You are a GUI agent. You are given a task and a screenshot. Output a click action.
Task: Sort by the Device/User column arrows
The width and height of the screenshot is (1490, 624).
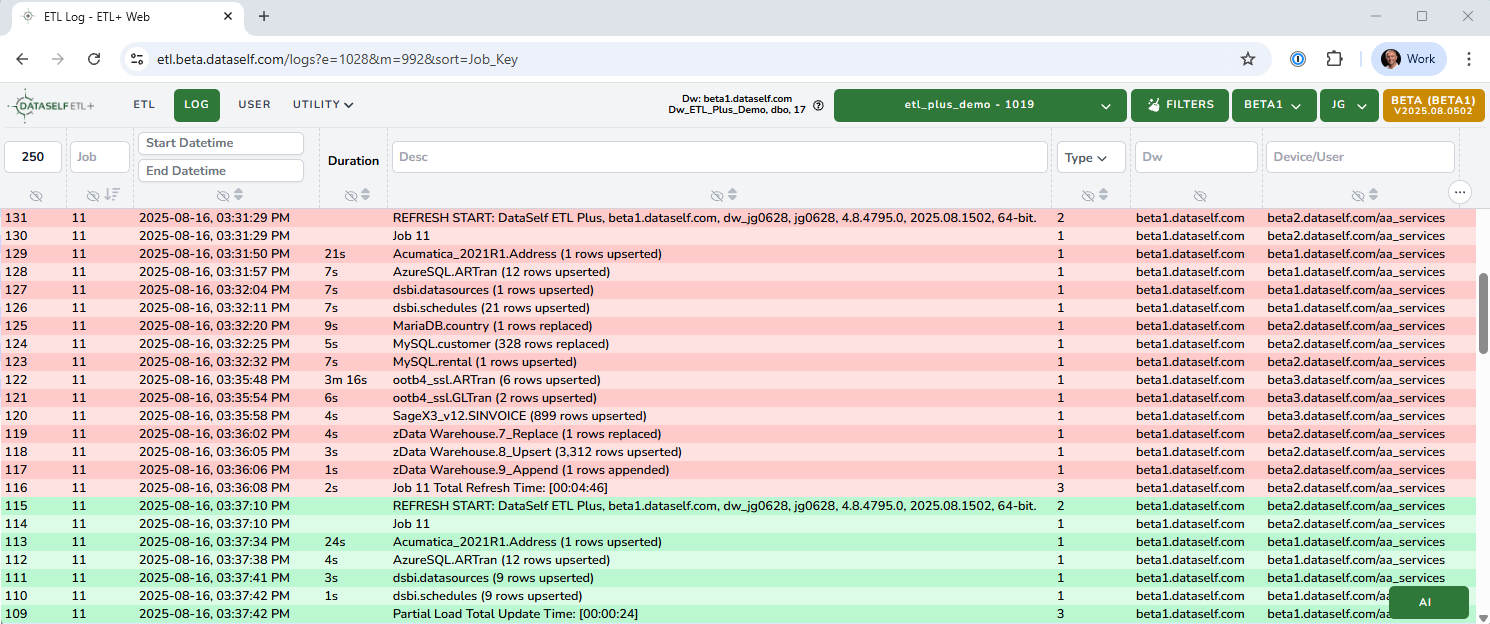click(1374, 194)
